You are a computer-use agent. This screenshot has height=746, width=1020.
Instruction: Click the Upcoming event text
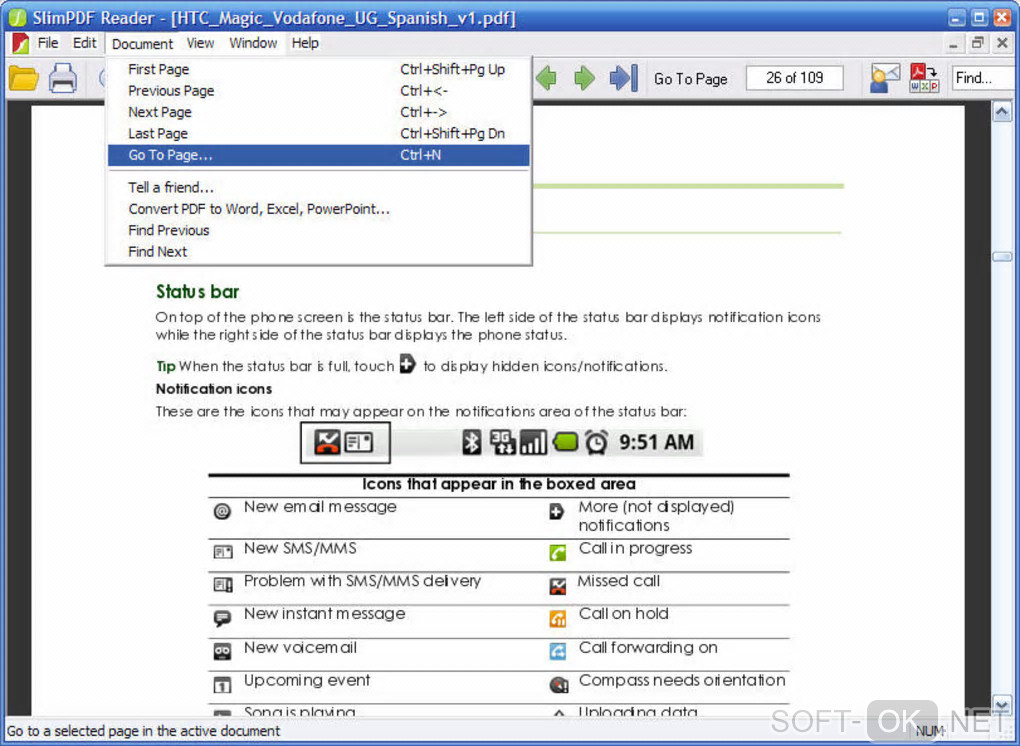click(x=307, y=680)
